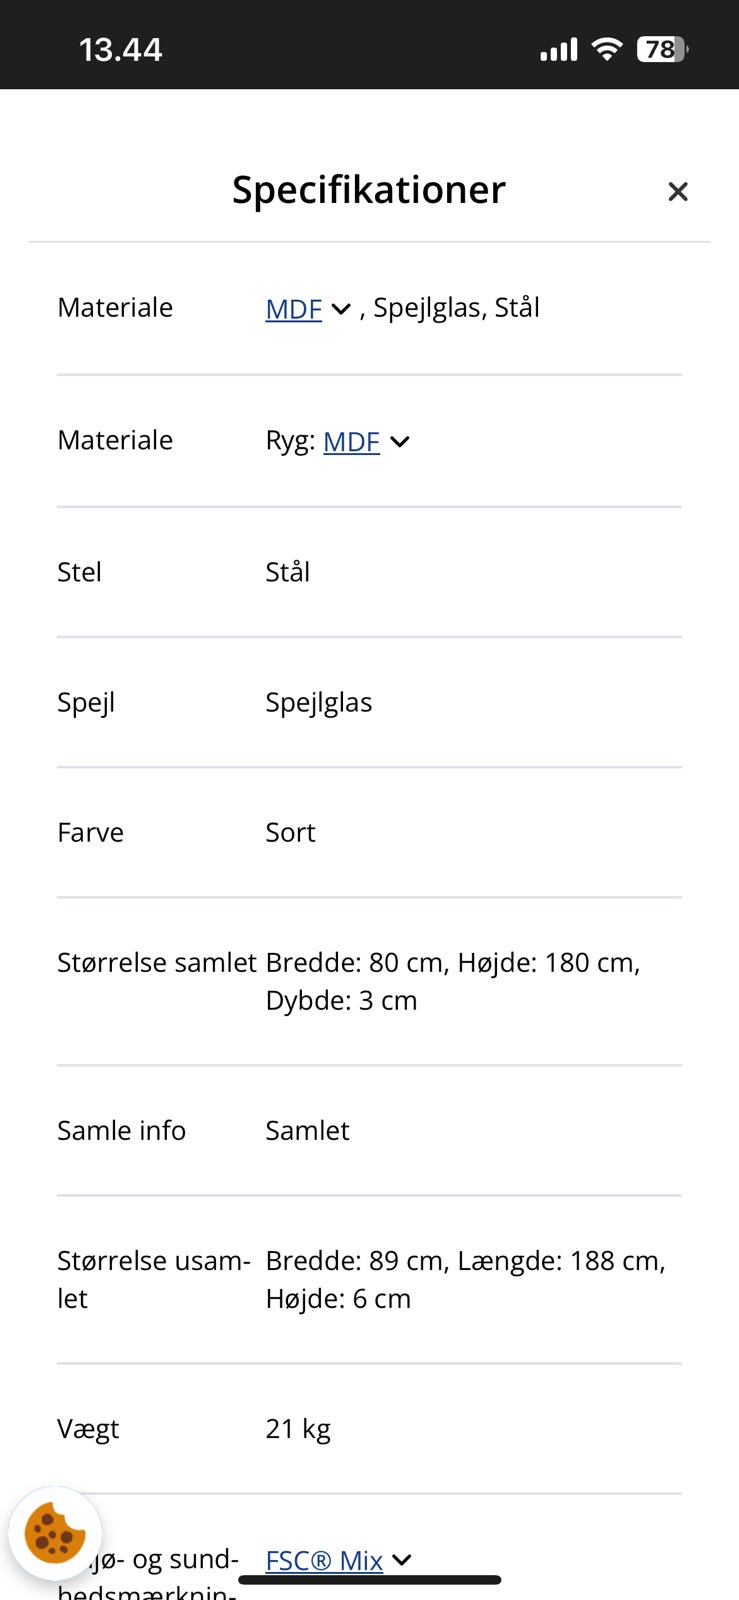Image resolution: width=739 pixels, height=1600 pixels.
Task: Tap Samlet in the Samle info row
Action: 307,1130
